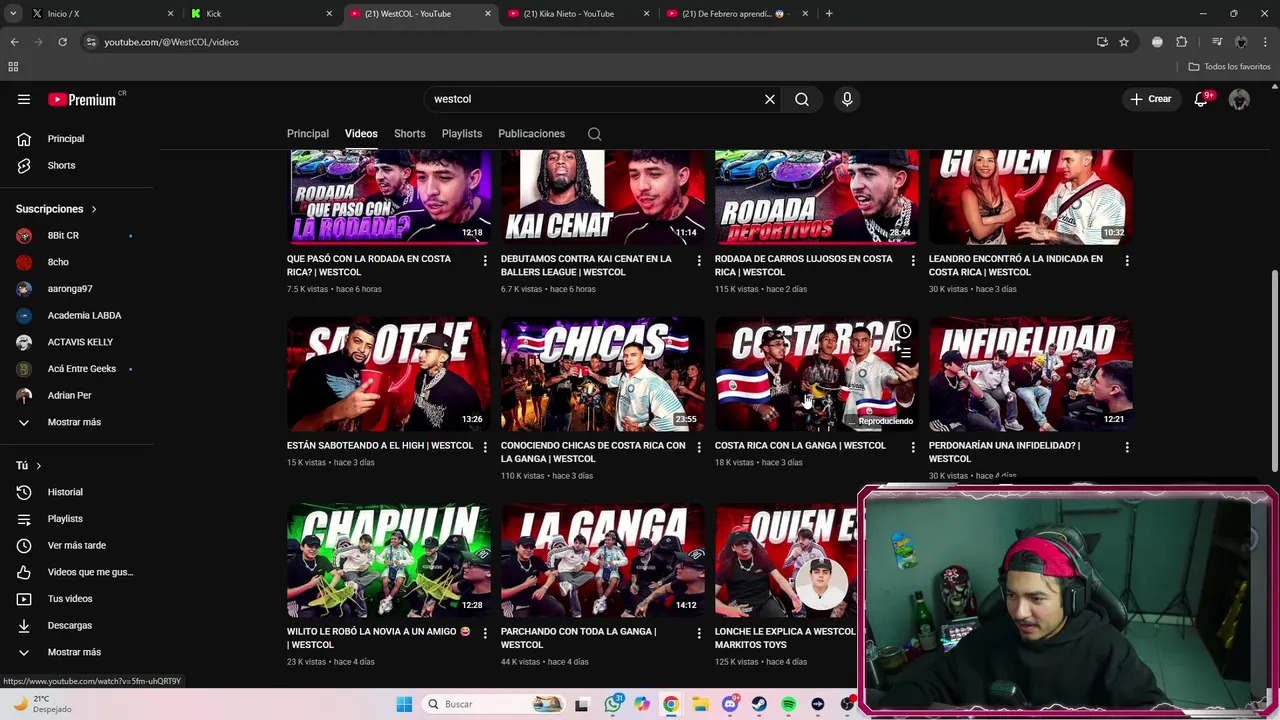The image size is (1280, 720).
Task: Play the KAI CENAT thumbnail video
Action: 602,197
